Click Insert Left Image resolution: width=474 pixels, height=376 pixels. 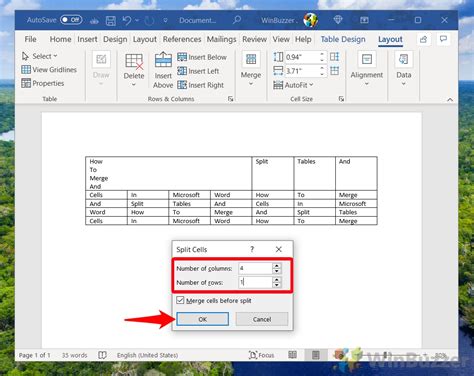pos(198,71)
